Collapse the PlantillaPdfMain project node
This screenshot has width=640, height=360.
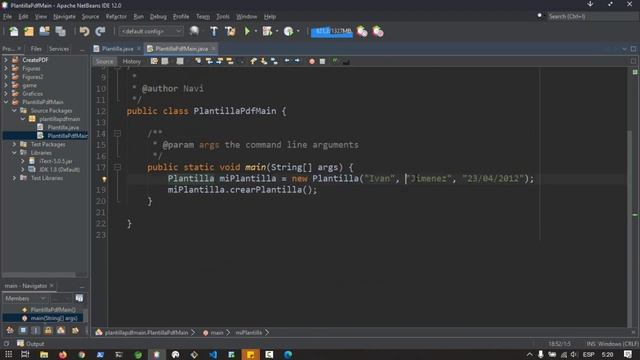pos(6,102)
